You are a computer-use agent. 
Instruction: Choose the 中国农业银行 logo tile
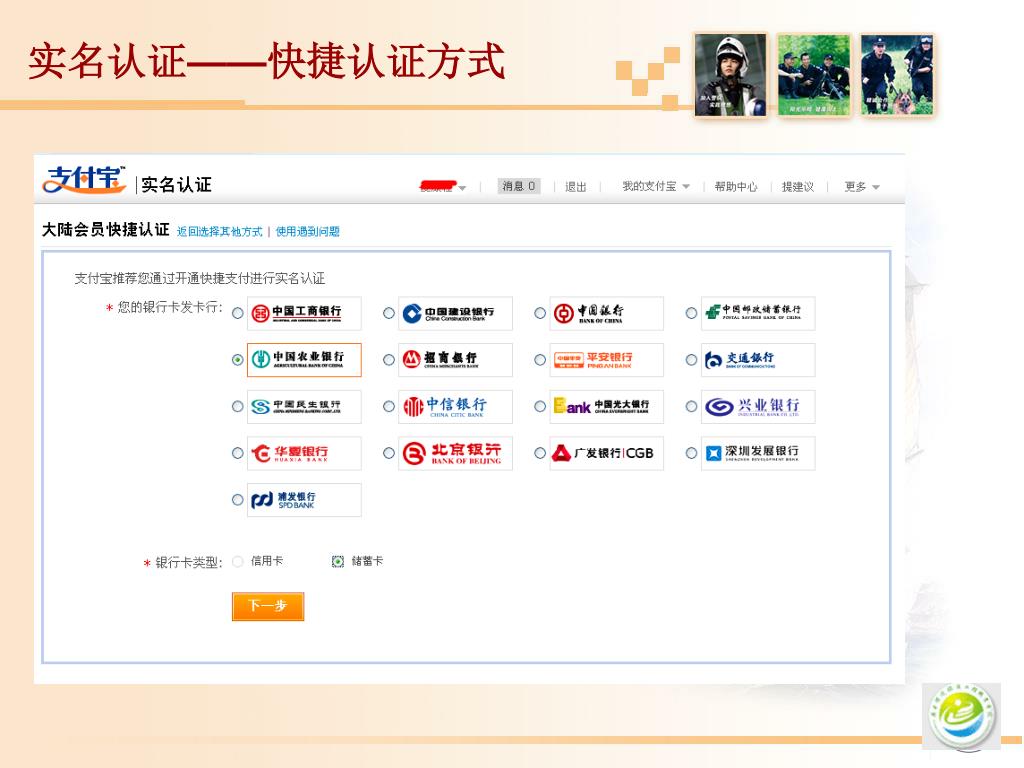tap(304, 360)
